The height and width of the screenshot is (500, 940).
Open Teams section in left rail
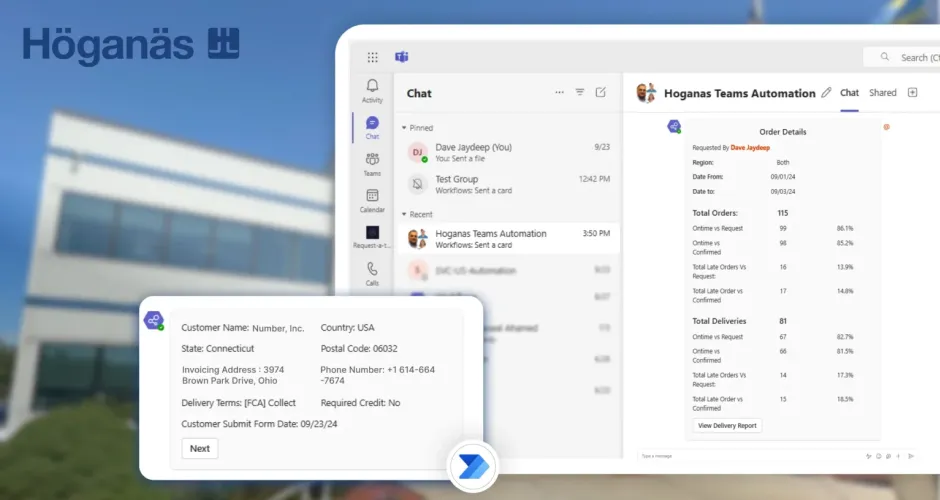click(372, 163)
